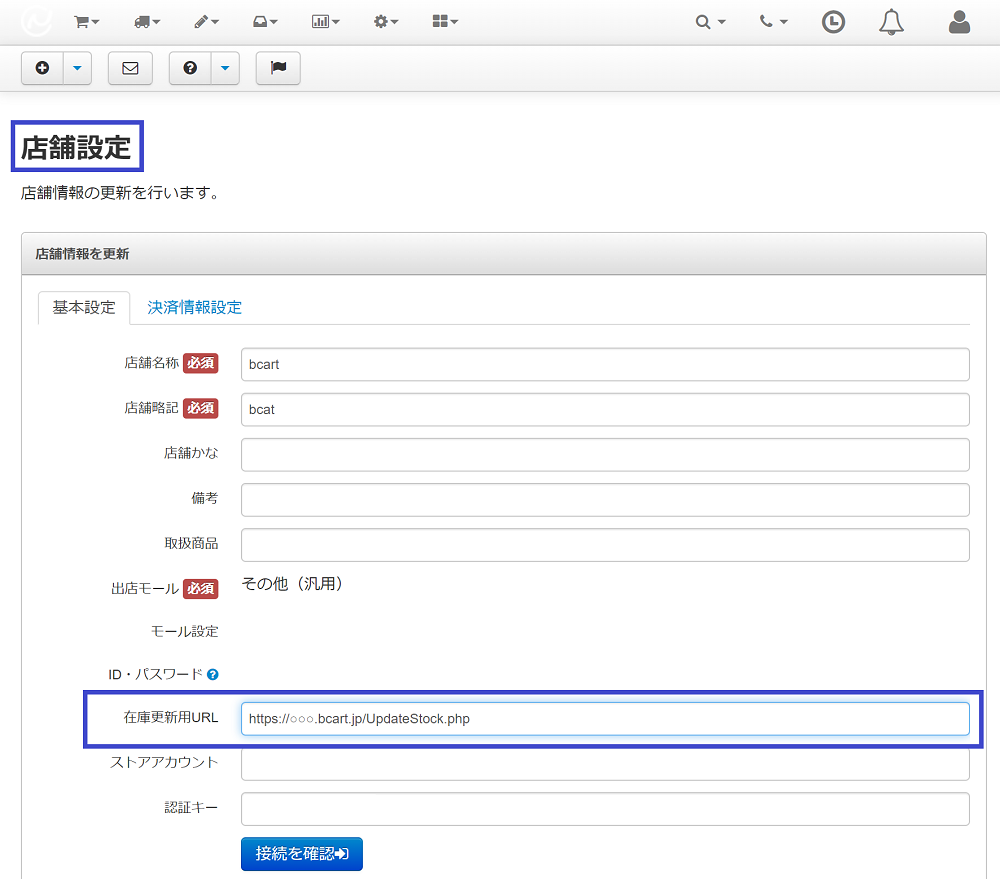
Task: Open the user profile icon
Action: pyautogui.click(x=959, y=22)
